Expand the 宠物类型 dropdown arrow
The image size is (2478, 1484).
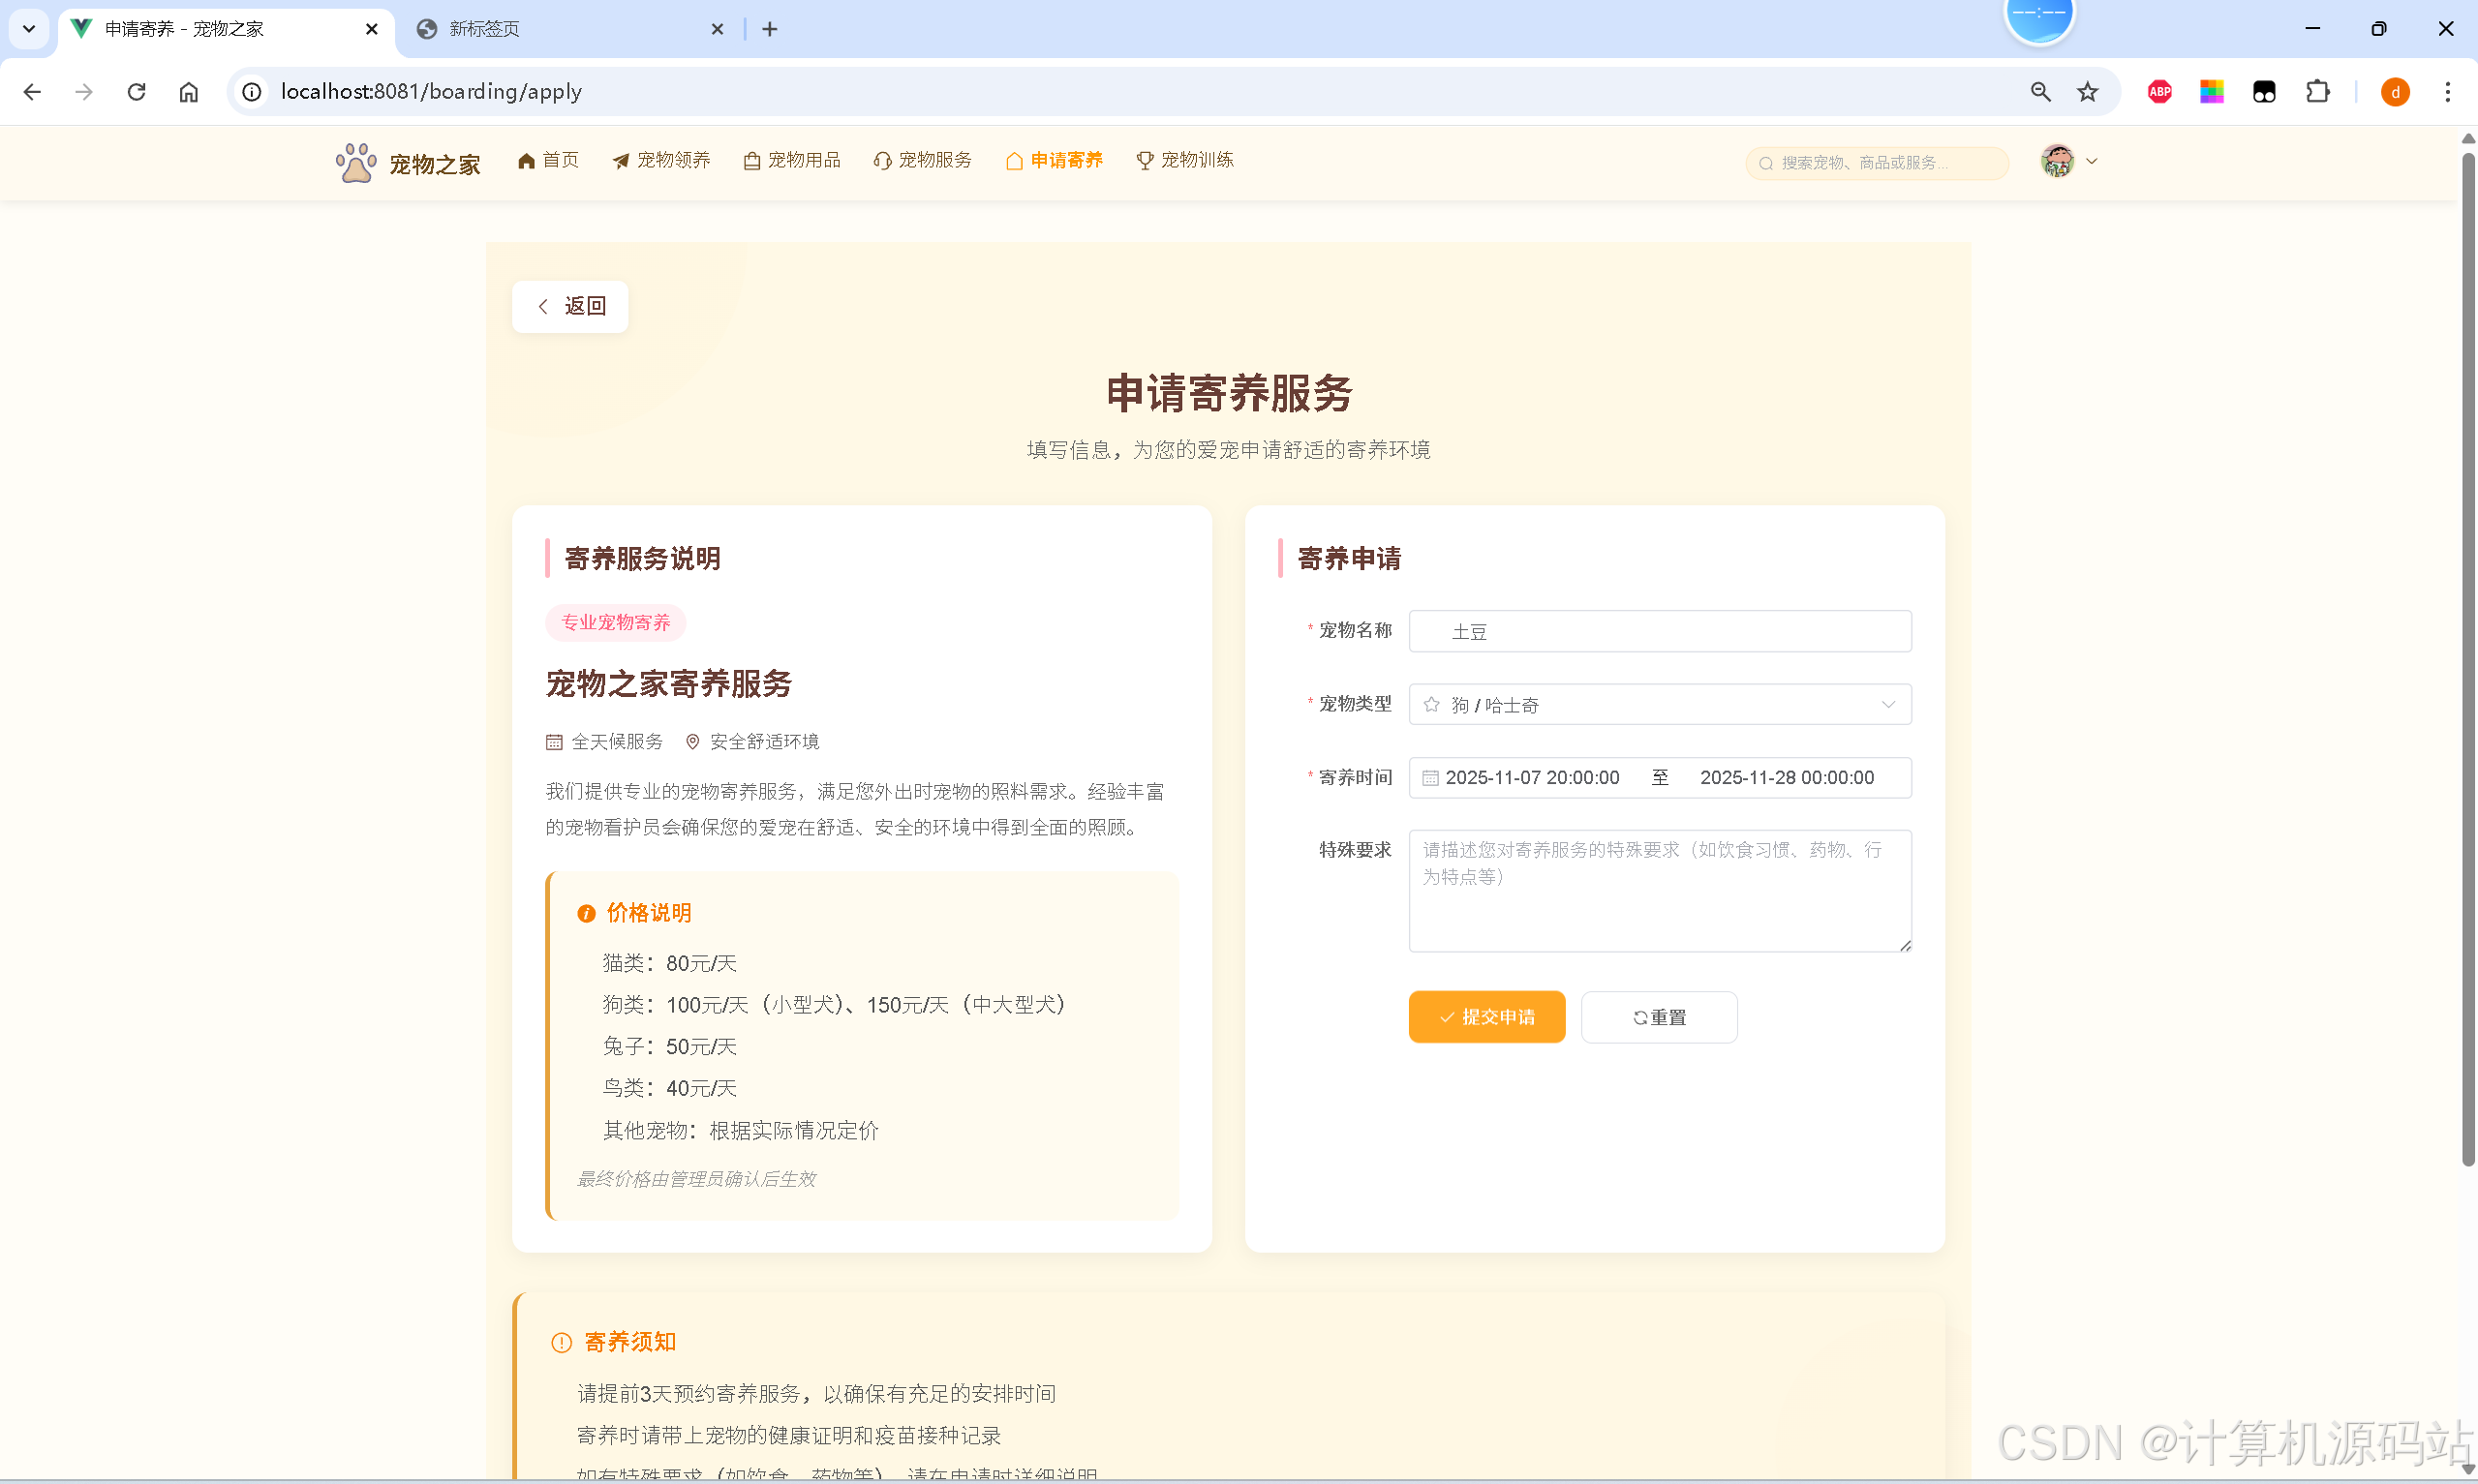tap(1888, 704)
